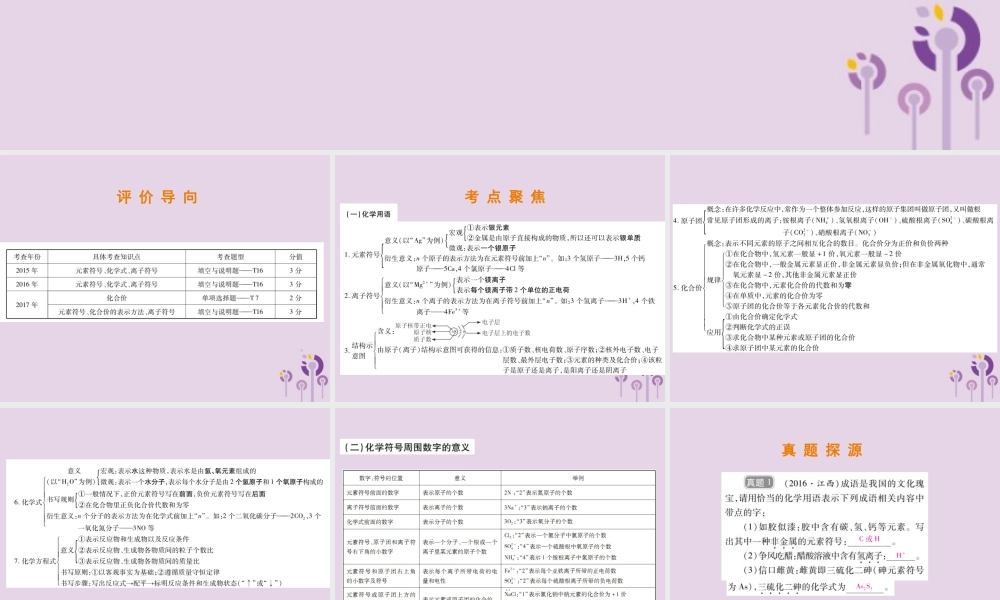Click the 化学式前面的数字 row label
Screen dimensions: 1000x600
pyautogui.click(x=381, y=522)
